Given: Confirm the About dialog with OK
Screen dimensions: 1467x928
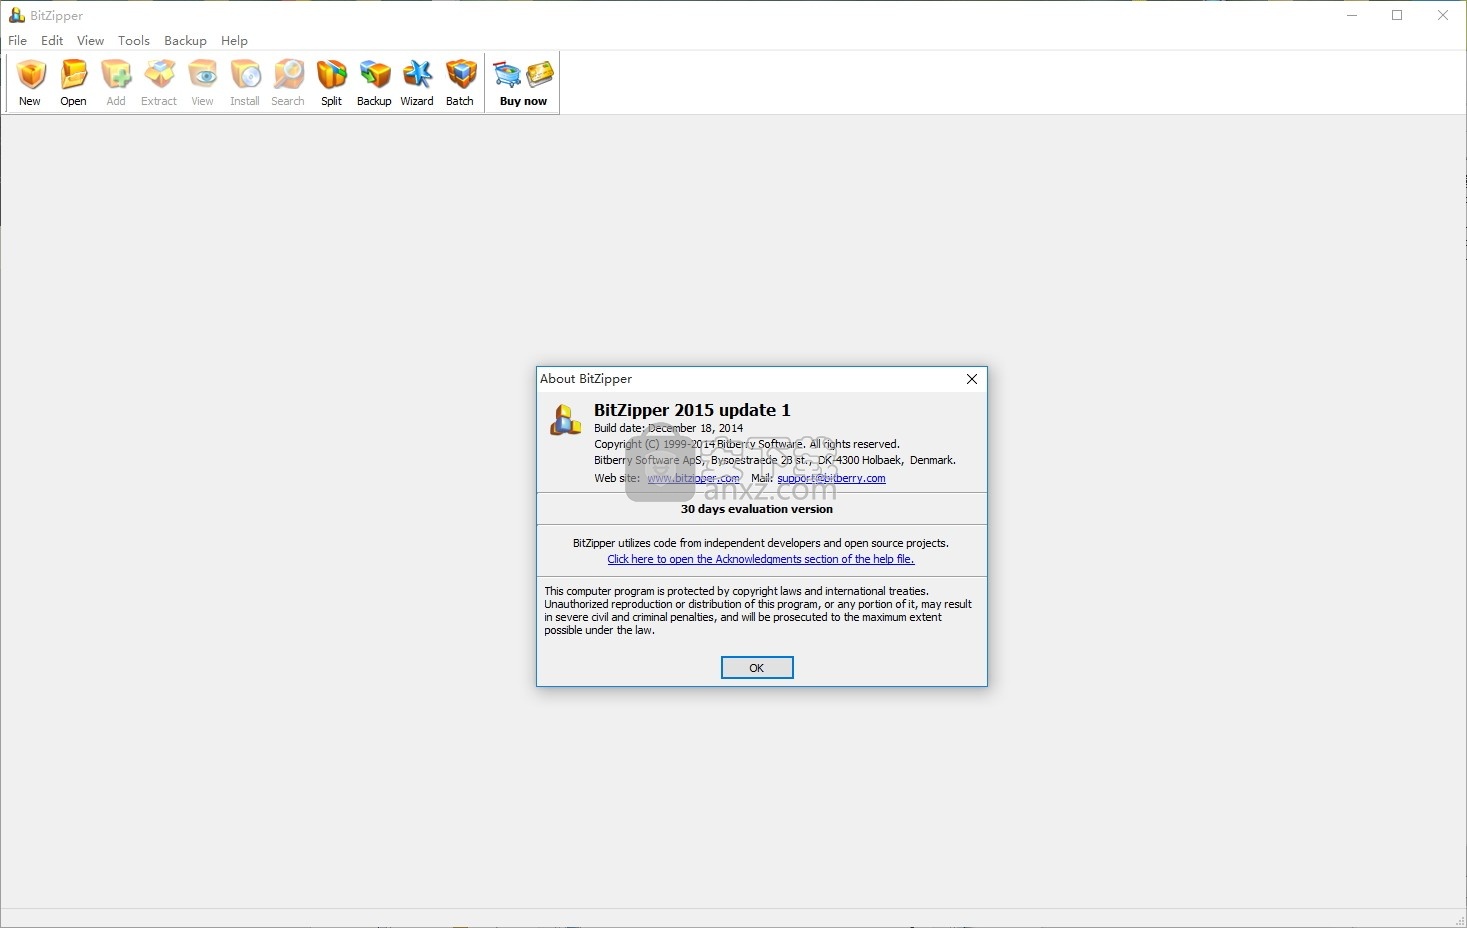Looking at the screenshot, I should pos(757,667).
